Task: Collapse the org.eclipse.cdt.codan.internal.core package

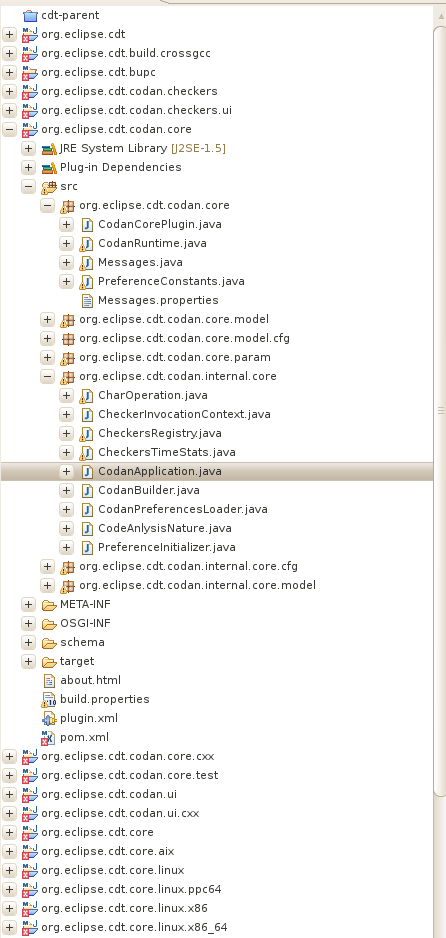Action: point(47,376)
